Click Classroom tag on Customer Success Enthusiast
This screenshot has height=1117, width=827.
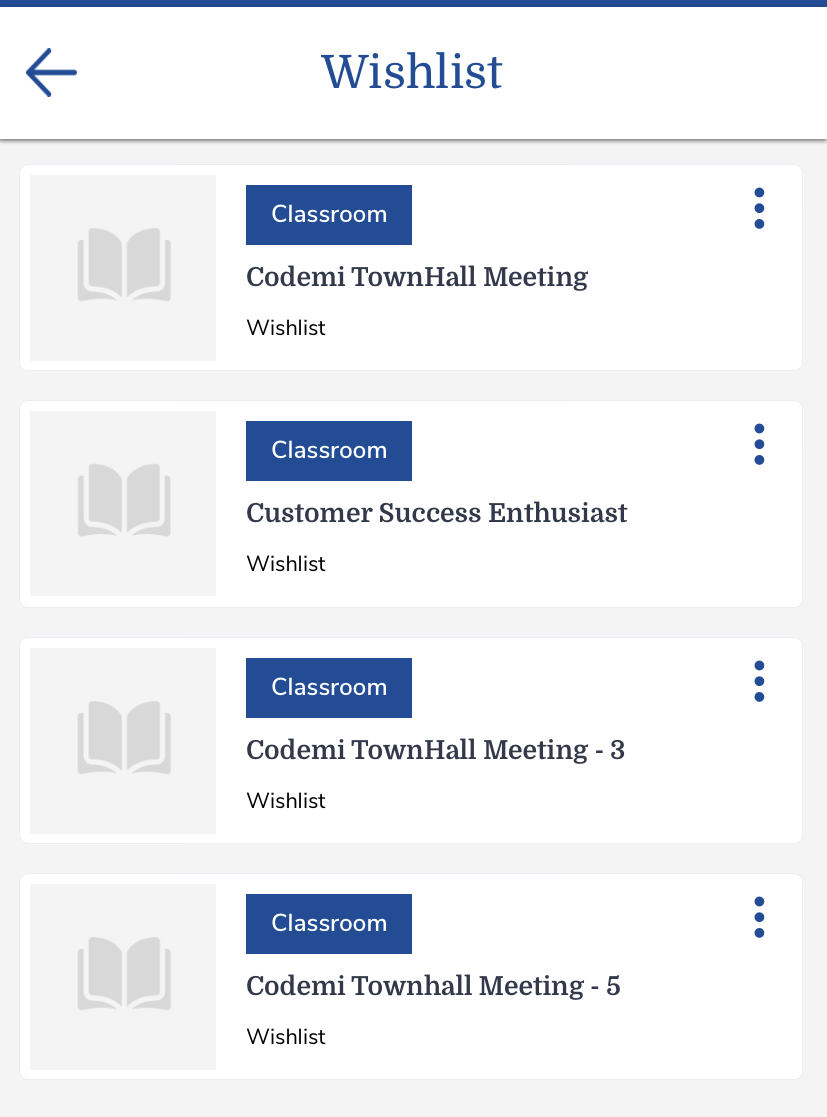point(329,450)
